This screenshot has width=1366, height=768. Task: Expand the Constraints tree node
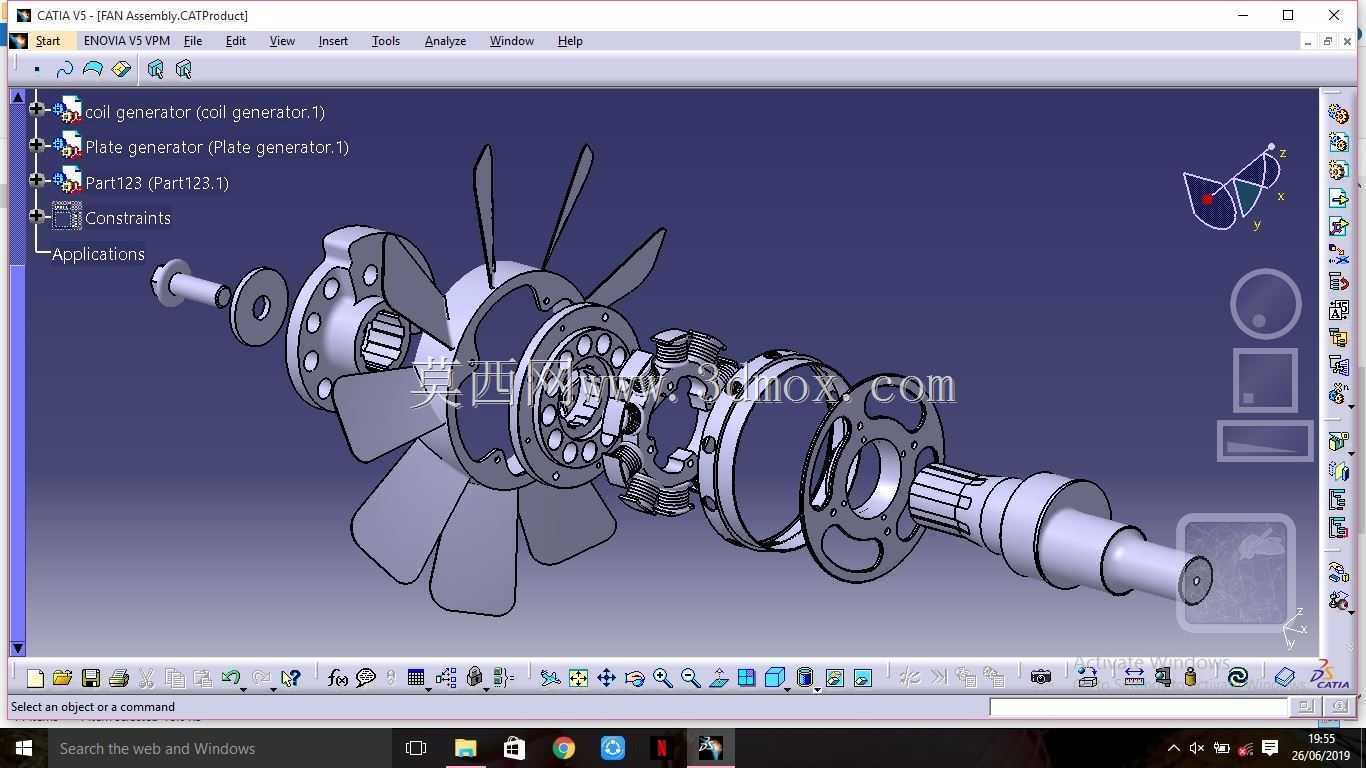click(x=37, y=216)
